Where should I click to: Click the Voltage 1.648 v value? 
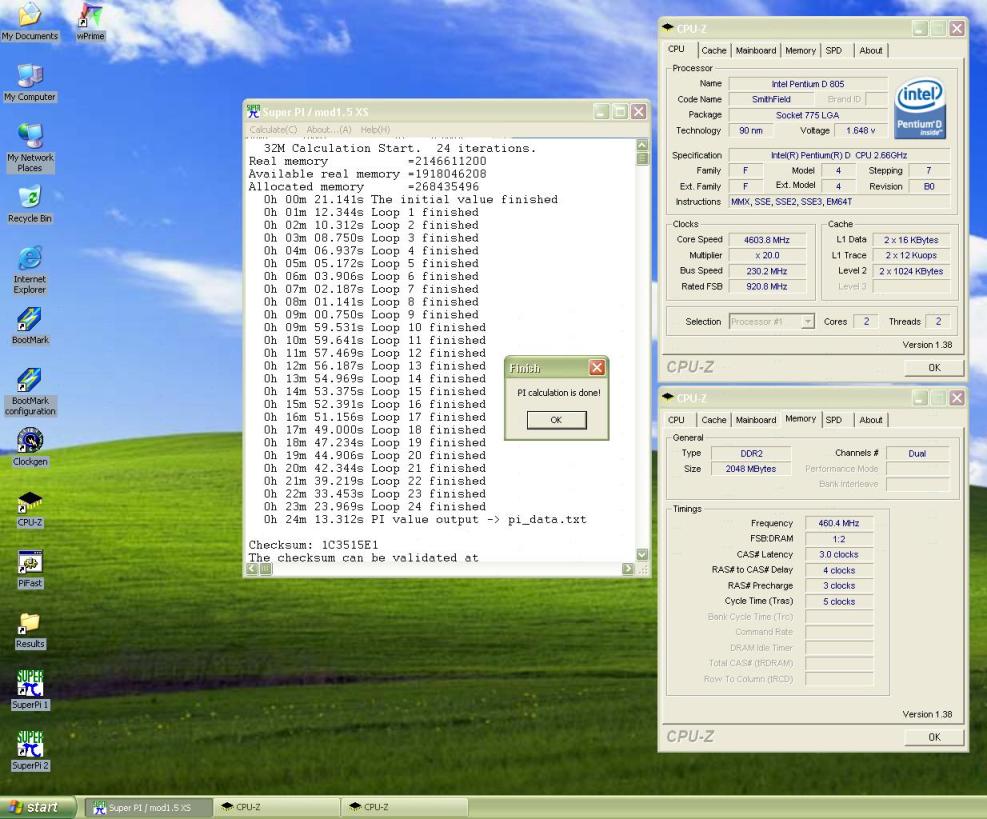click(860, 130)
